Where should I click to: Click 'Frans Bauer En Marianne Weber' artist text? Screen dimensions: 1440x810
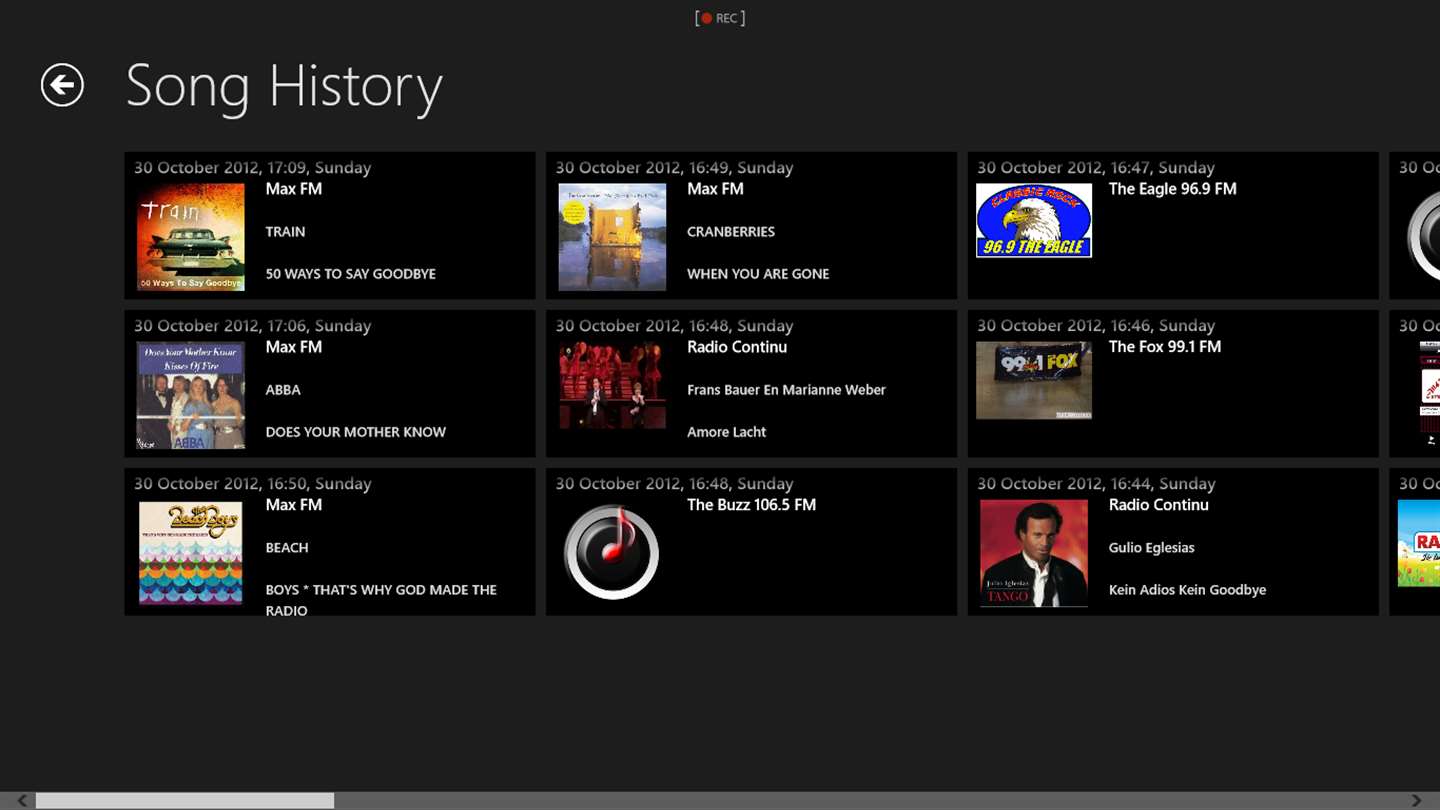[x=787, y=390]
